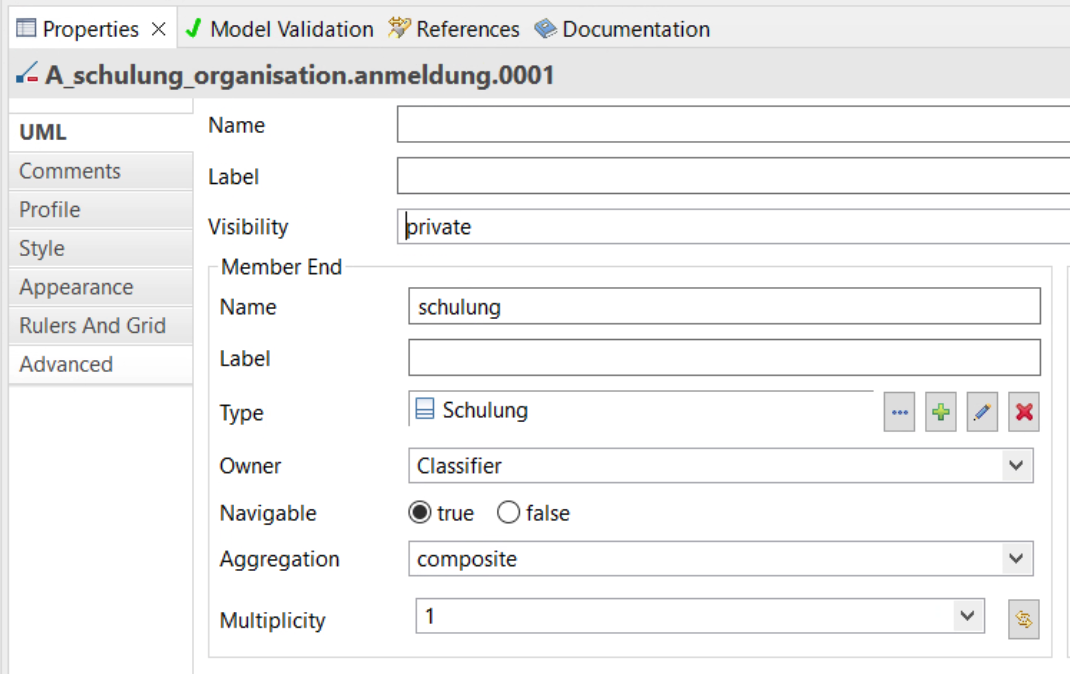Click the red X delete type button

tap(1024, 412)
